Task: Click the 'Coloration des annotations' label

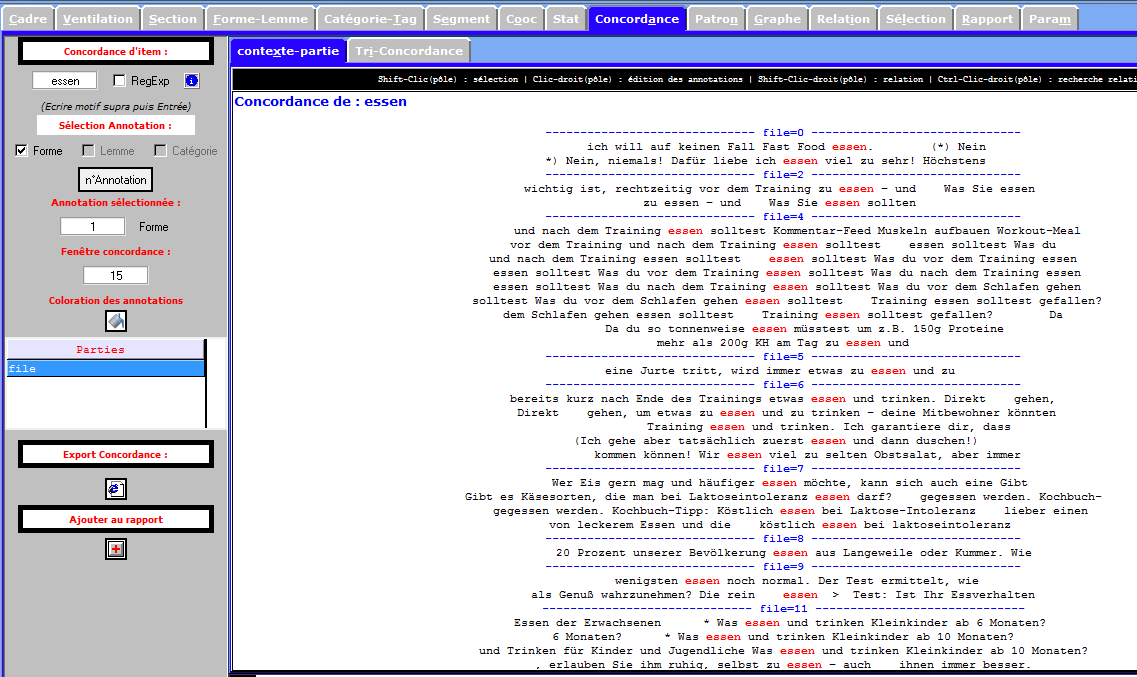Action: pos(116,300)
